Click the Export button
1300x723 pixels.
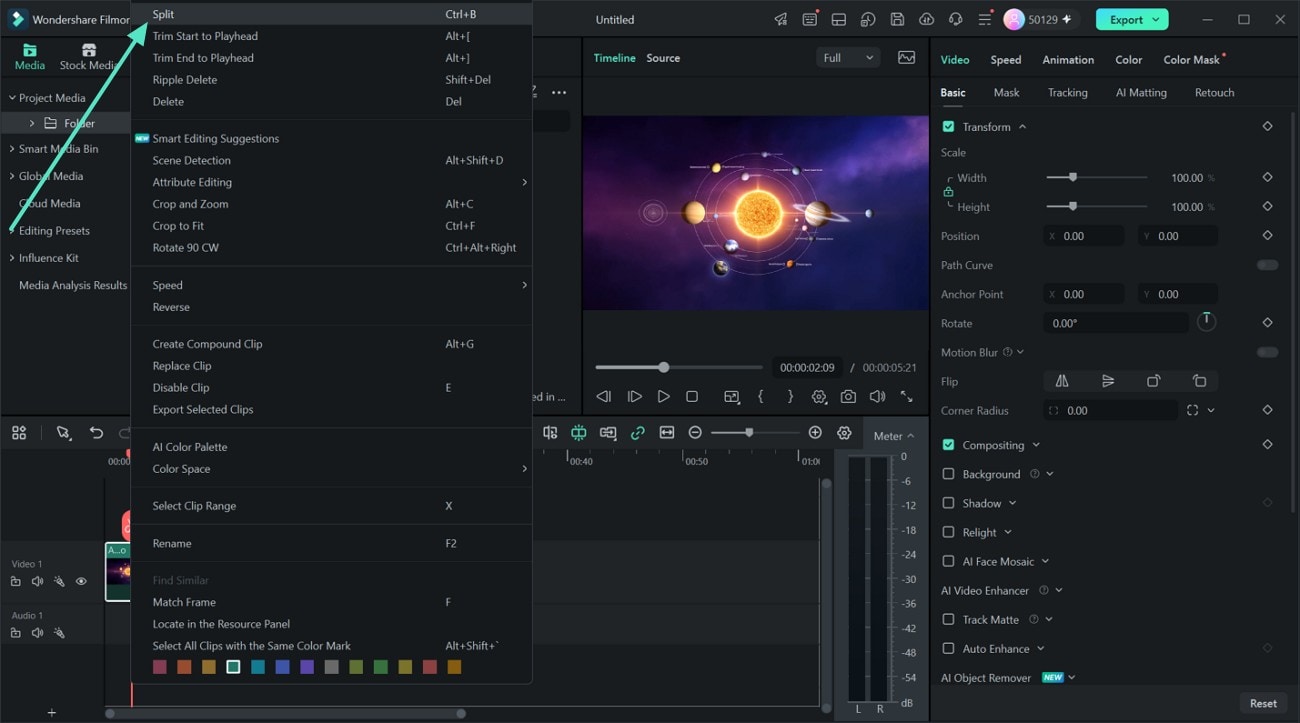click(1131, 19)
